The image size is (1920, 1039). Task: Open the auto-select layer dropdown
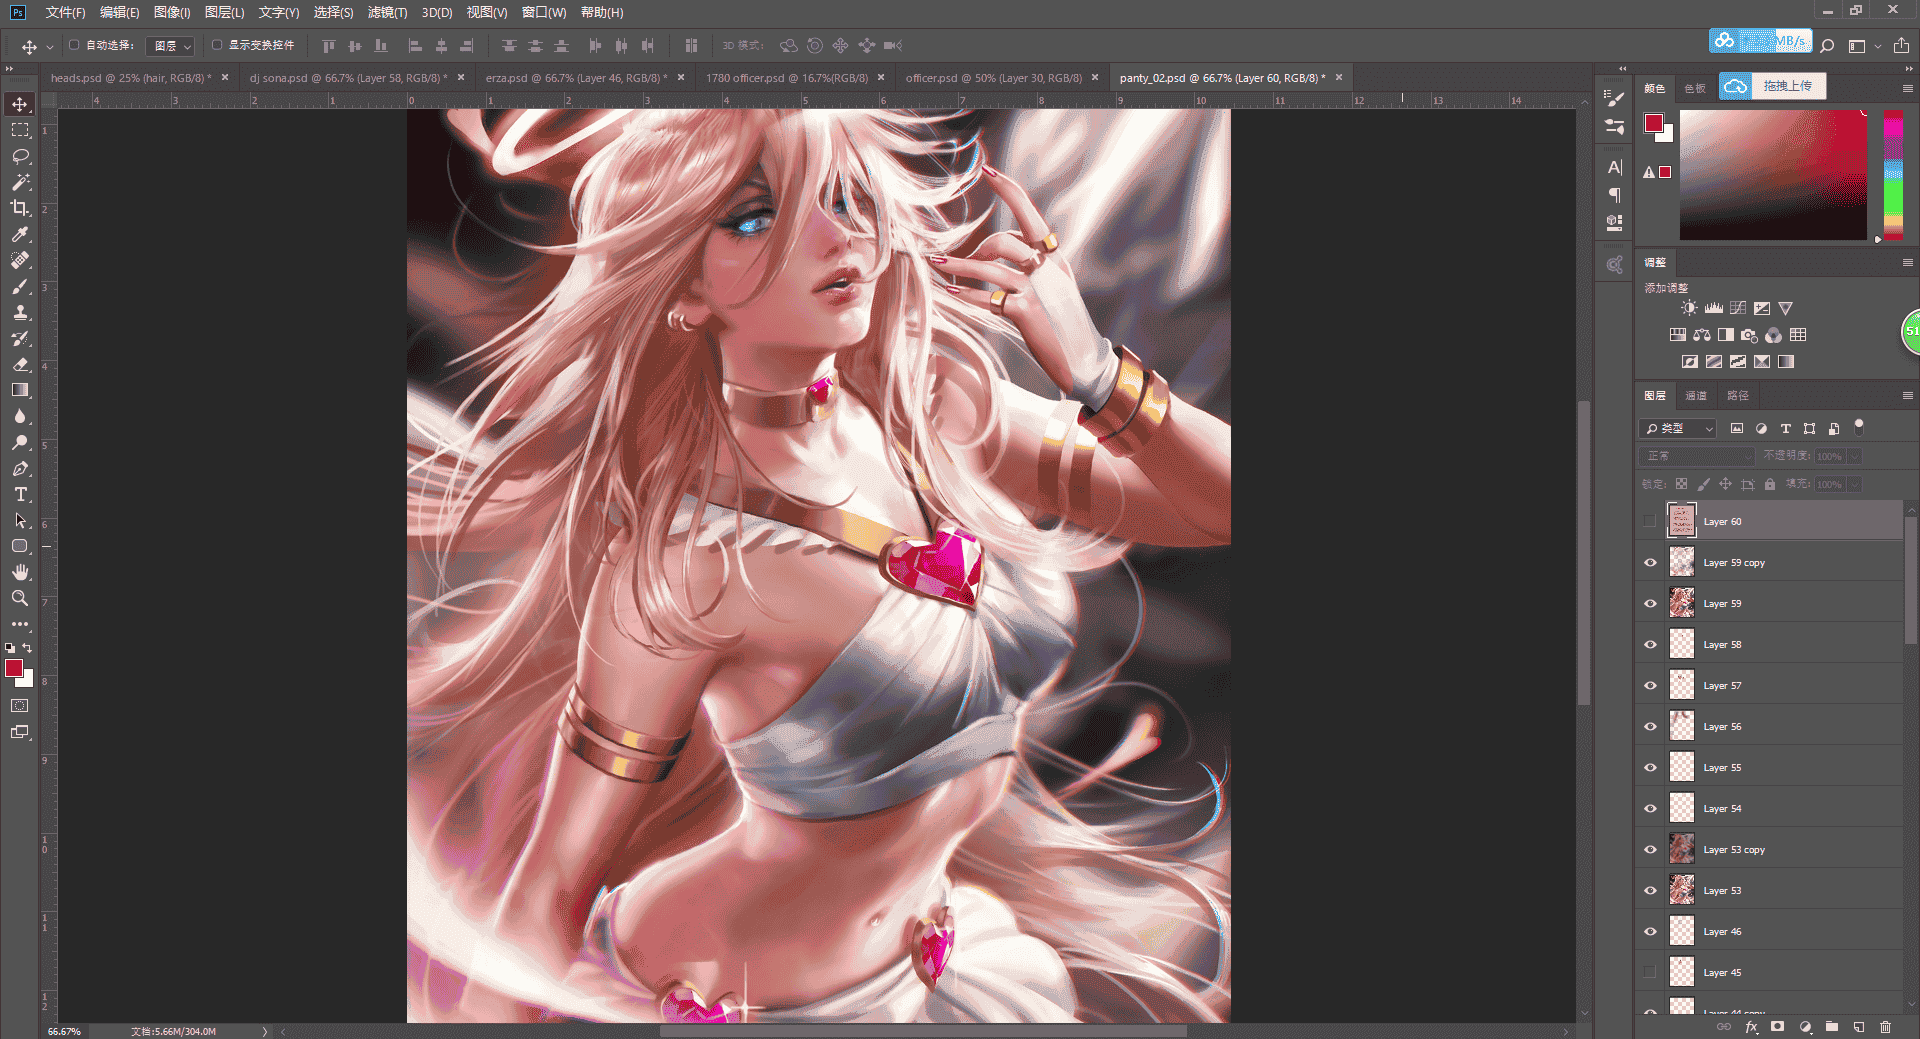(170, 46)
